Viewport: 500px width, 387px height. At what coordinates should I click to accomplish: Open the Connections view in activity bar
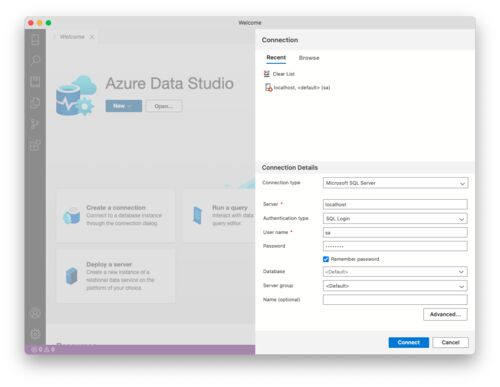(x=35, y=40)
